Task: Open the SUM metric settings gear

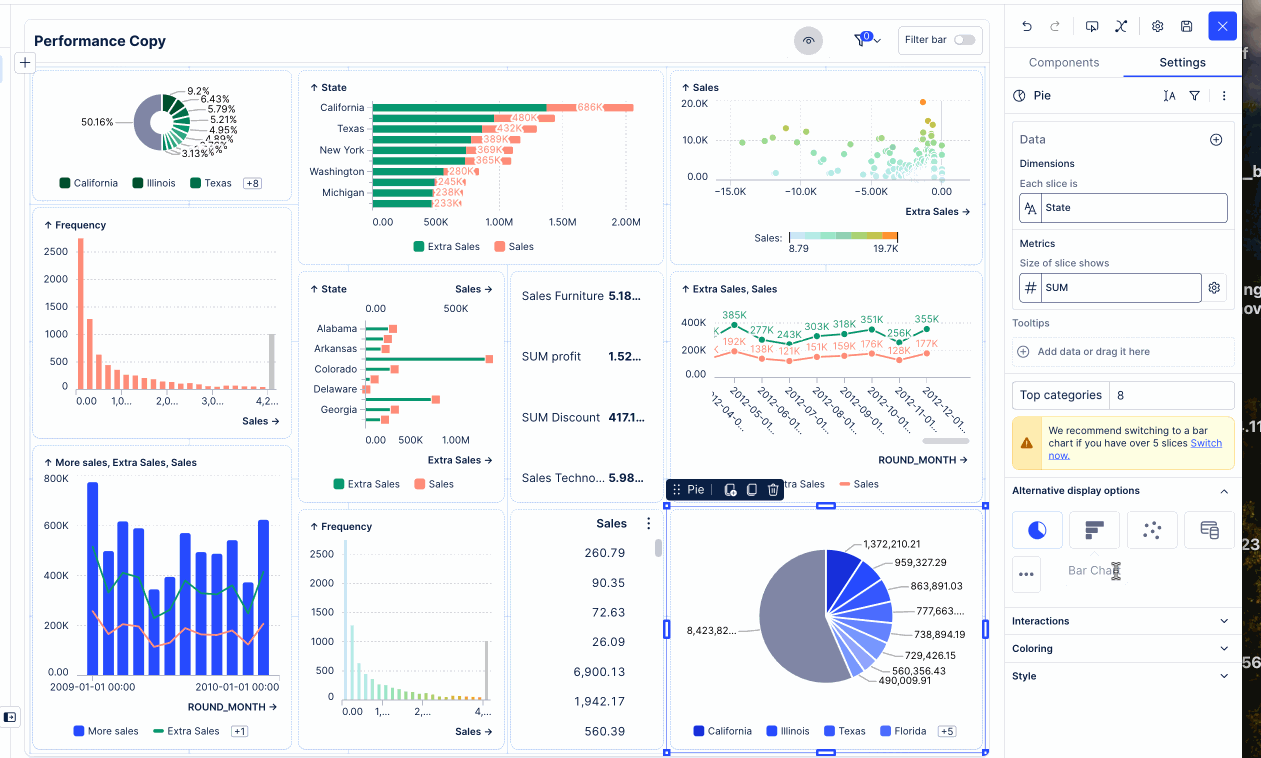Action: coord(1214,288)
